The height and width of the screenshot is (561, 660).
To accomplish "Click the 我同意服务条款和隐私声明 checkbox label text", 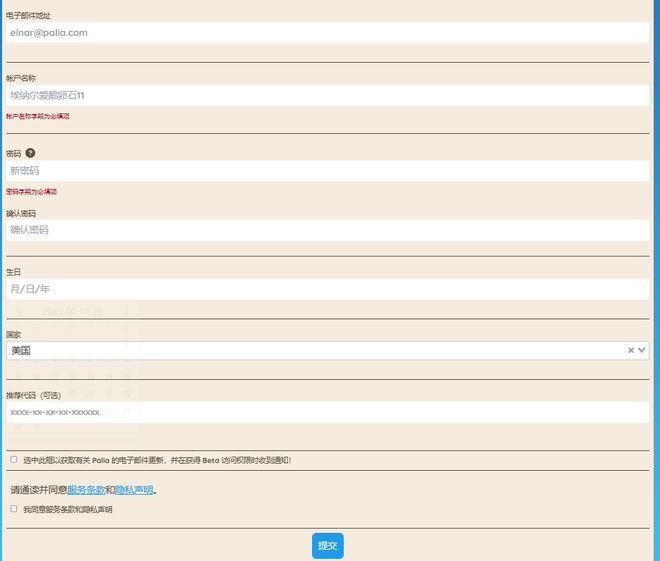I will click(68, 510).
